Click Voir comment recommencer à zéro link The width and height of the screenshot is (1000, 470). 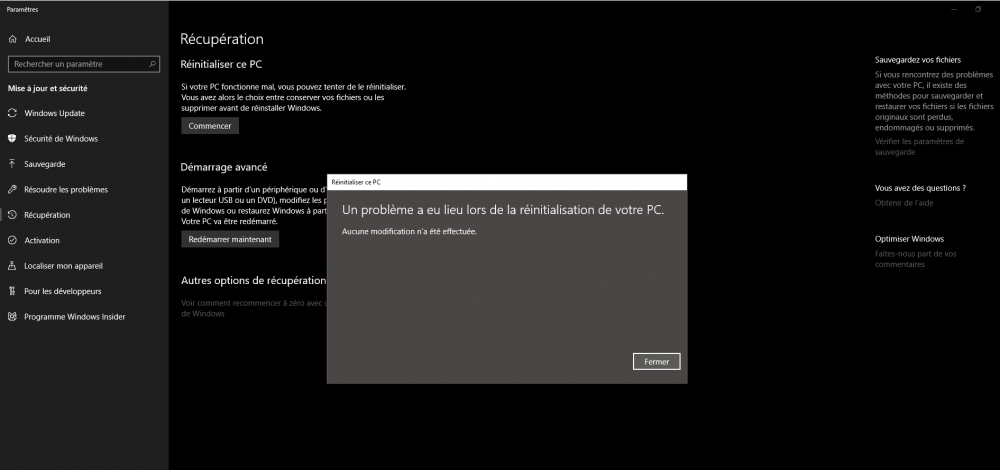(254, 308)
